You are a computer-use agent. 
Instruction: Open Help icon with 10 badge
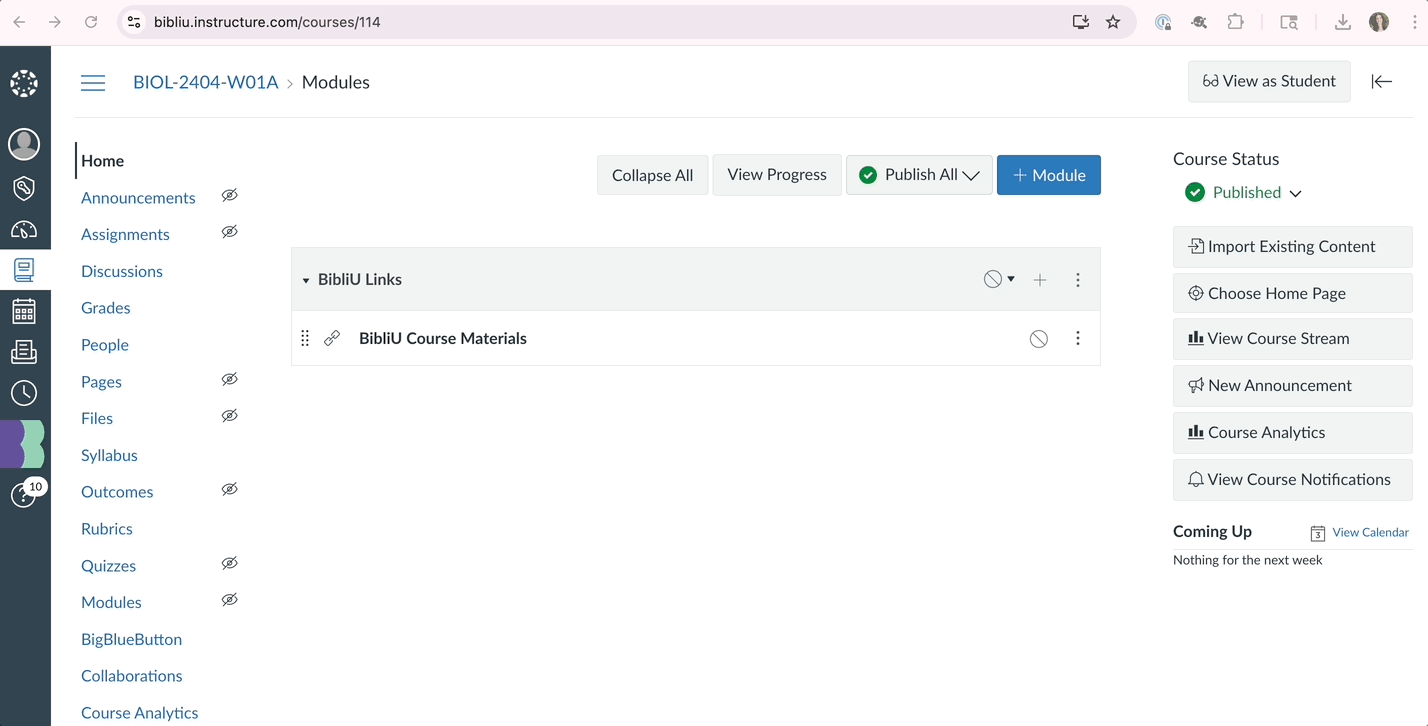tap(26, 492)
